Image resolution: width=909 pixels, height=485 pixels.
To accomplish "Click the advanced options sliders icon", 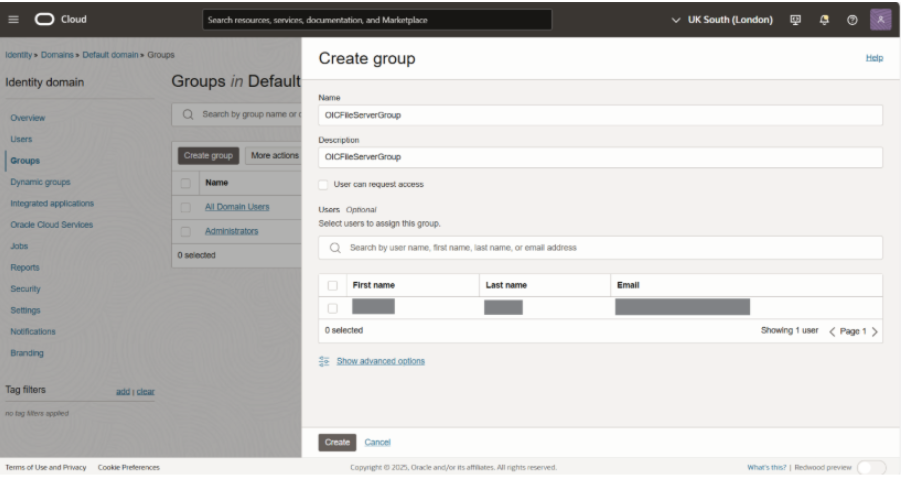I will pos(324,361).
